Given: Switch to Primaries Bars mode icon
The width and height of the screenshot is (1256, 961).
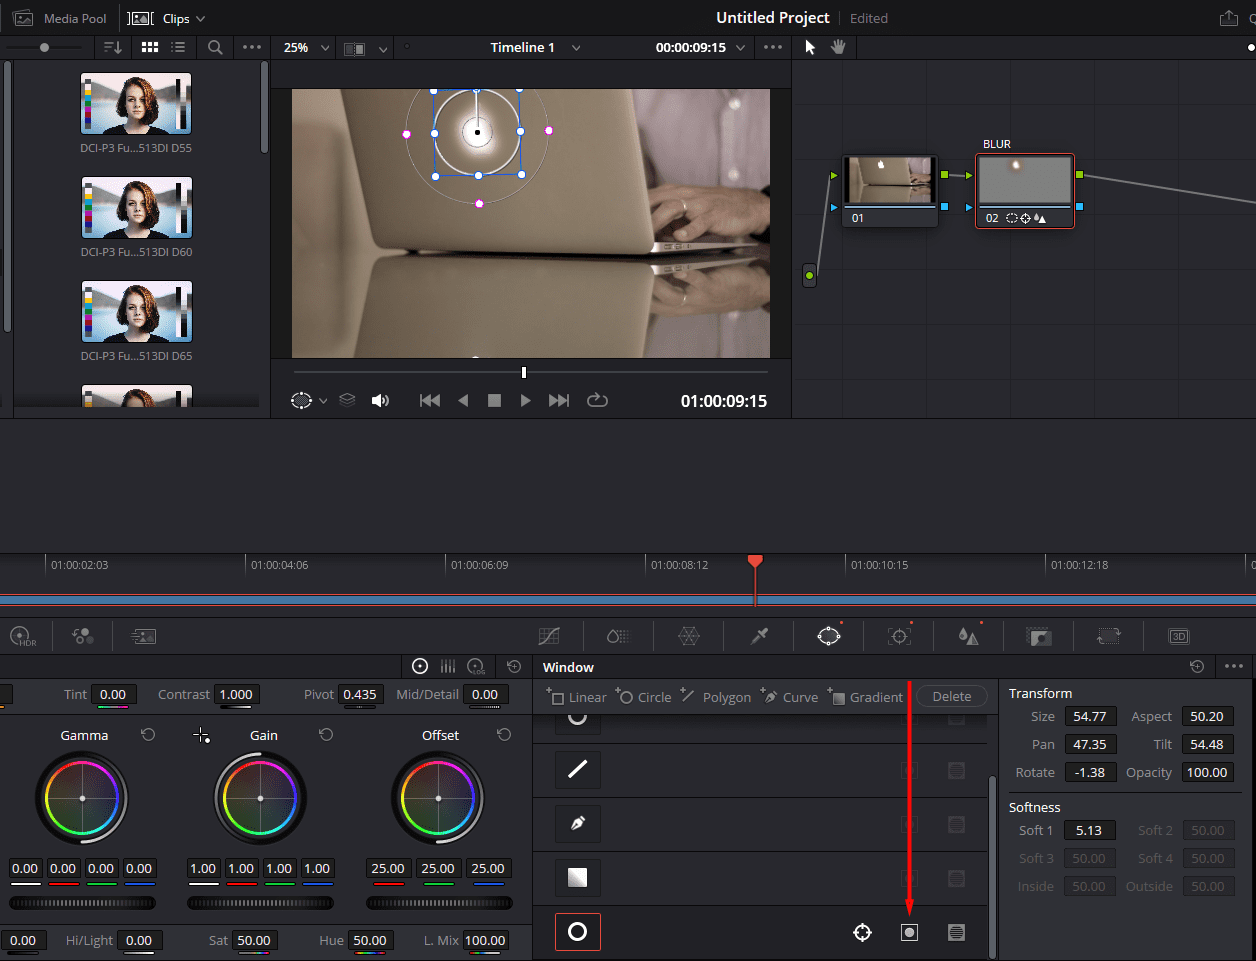Looking at the screenshot, I should (448, 666).
